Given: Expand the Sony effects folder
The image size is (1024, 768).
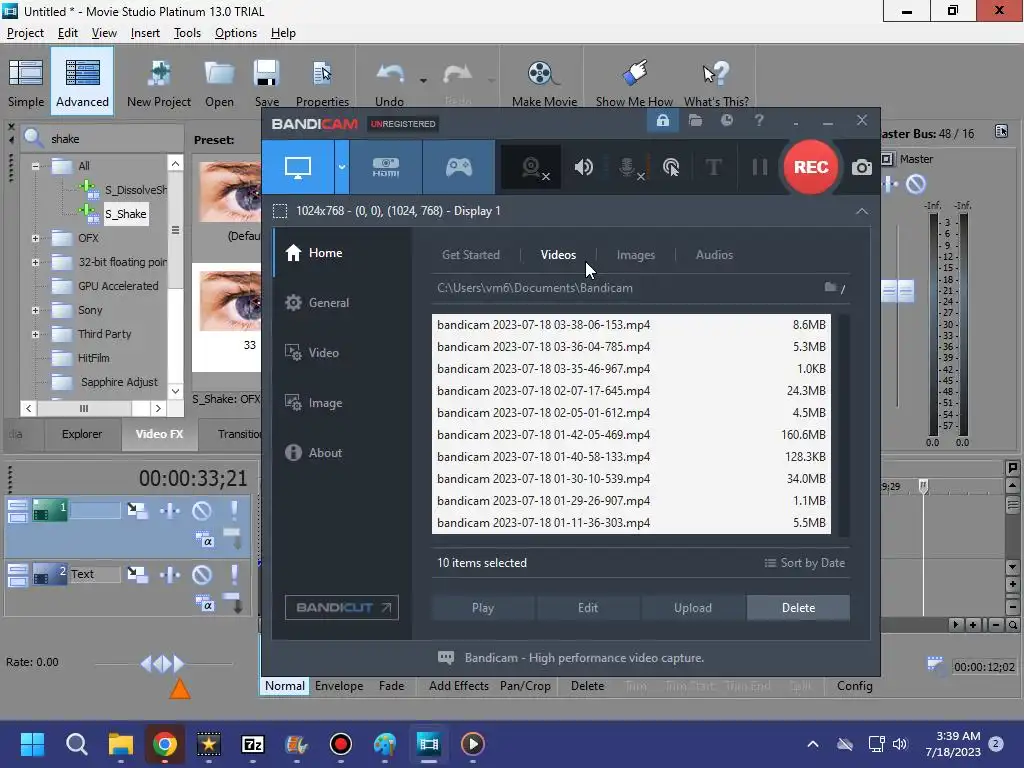Looking at the screenshot, I should [x=35, y=310].
